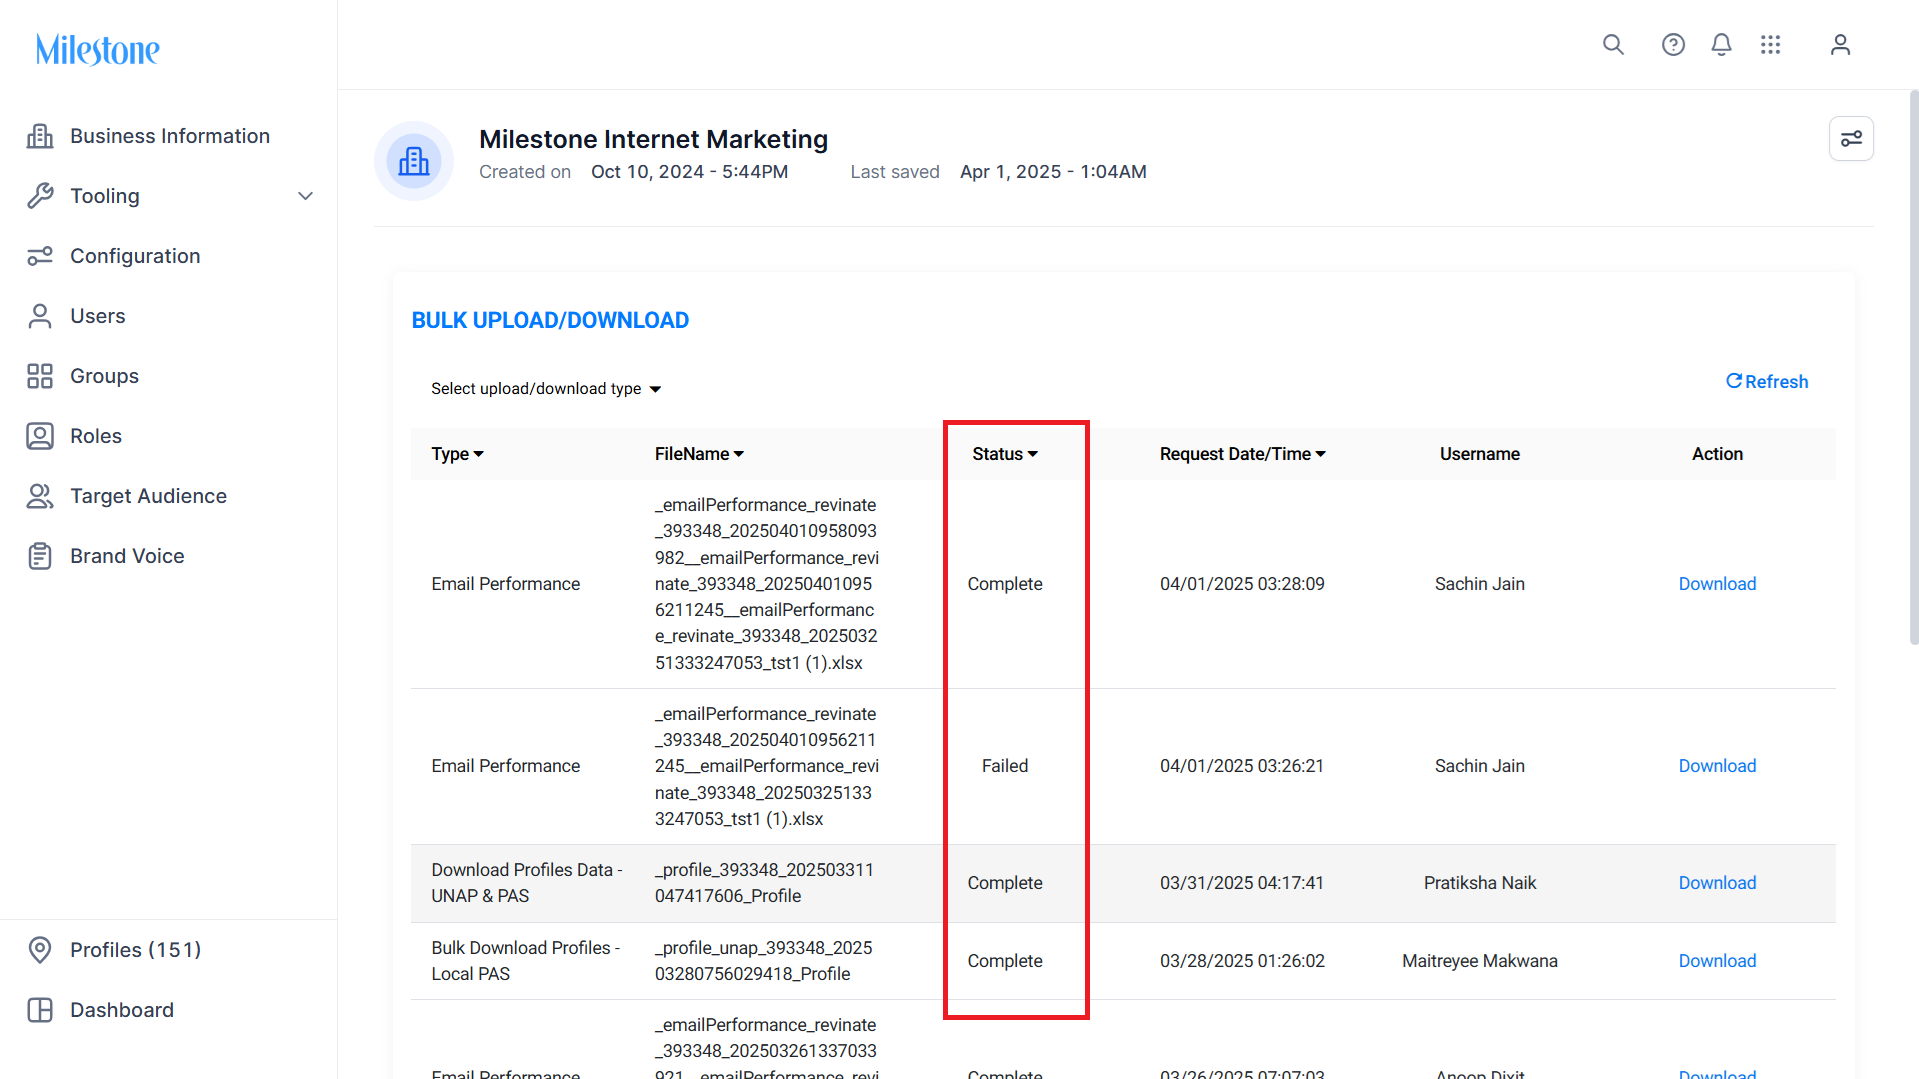This screenshot has height=1079, width=1919.
Task: Open the user account icon
Action: (x=1840, y=45)
